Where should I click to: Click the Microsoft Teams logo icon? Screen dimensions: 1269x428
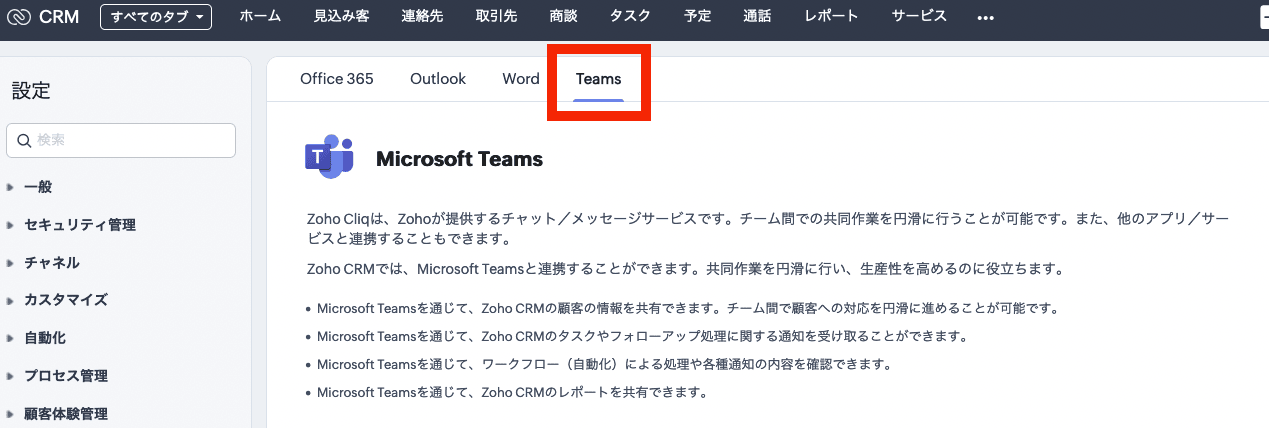[329, 157]
